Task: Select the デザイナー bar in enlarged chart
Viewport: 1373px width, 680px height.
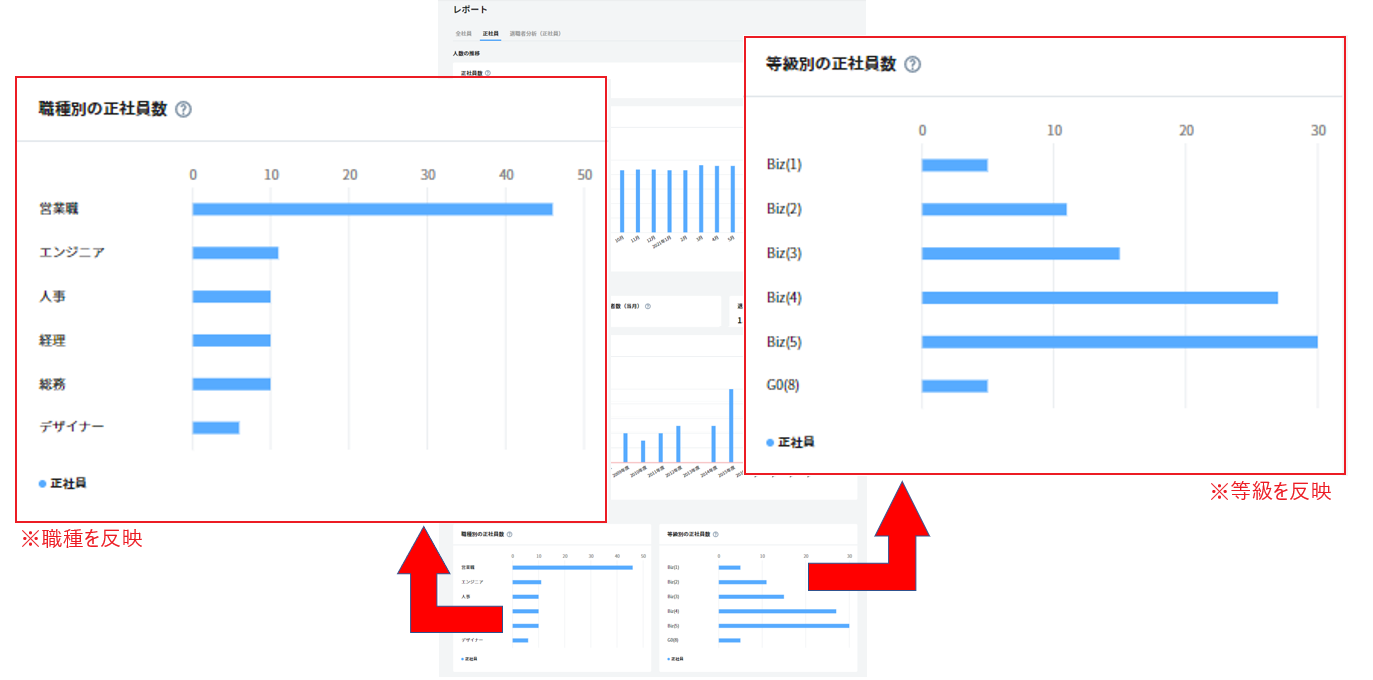Action: click(216, 428)
